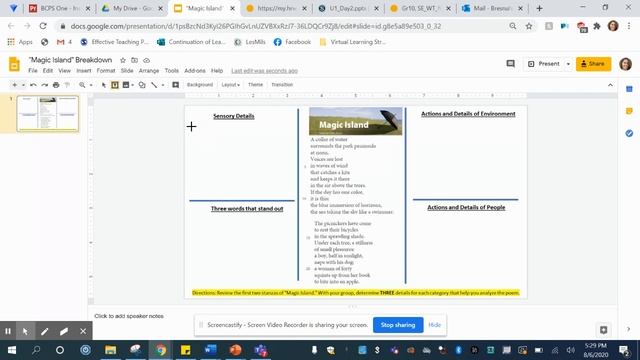Click the Explore button at bottom right
The image size is (640, 360).
(603, 329)
